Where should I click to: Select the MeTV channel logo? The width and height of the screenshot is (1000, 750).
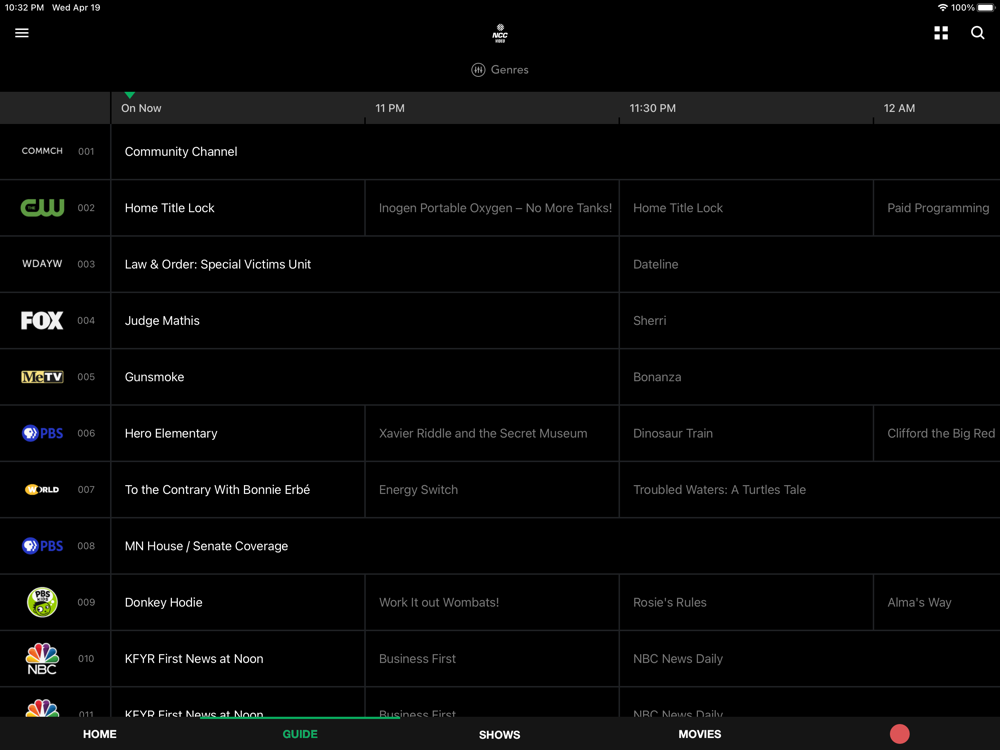pos(42,377)
